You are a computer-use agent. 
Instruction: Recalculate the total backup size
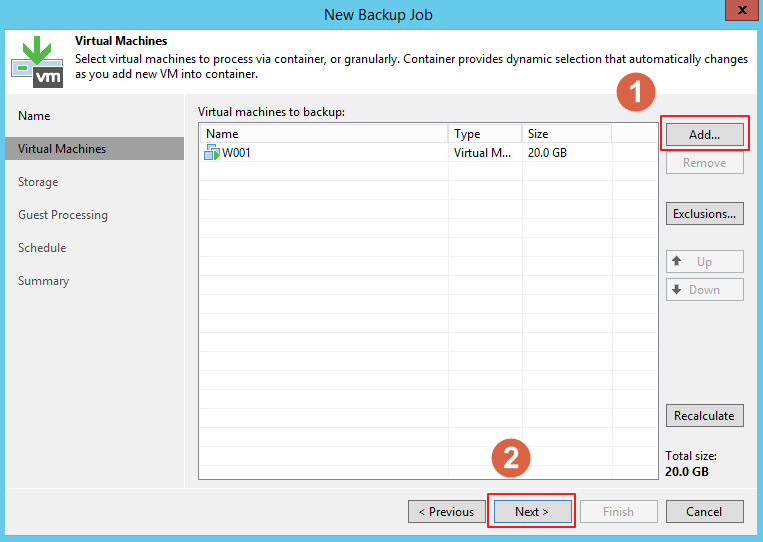tap(704, 415)
